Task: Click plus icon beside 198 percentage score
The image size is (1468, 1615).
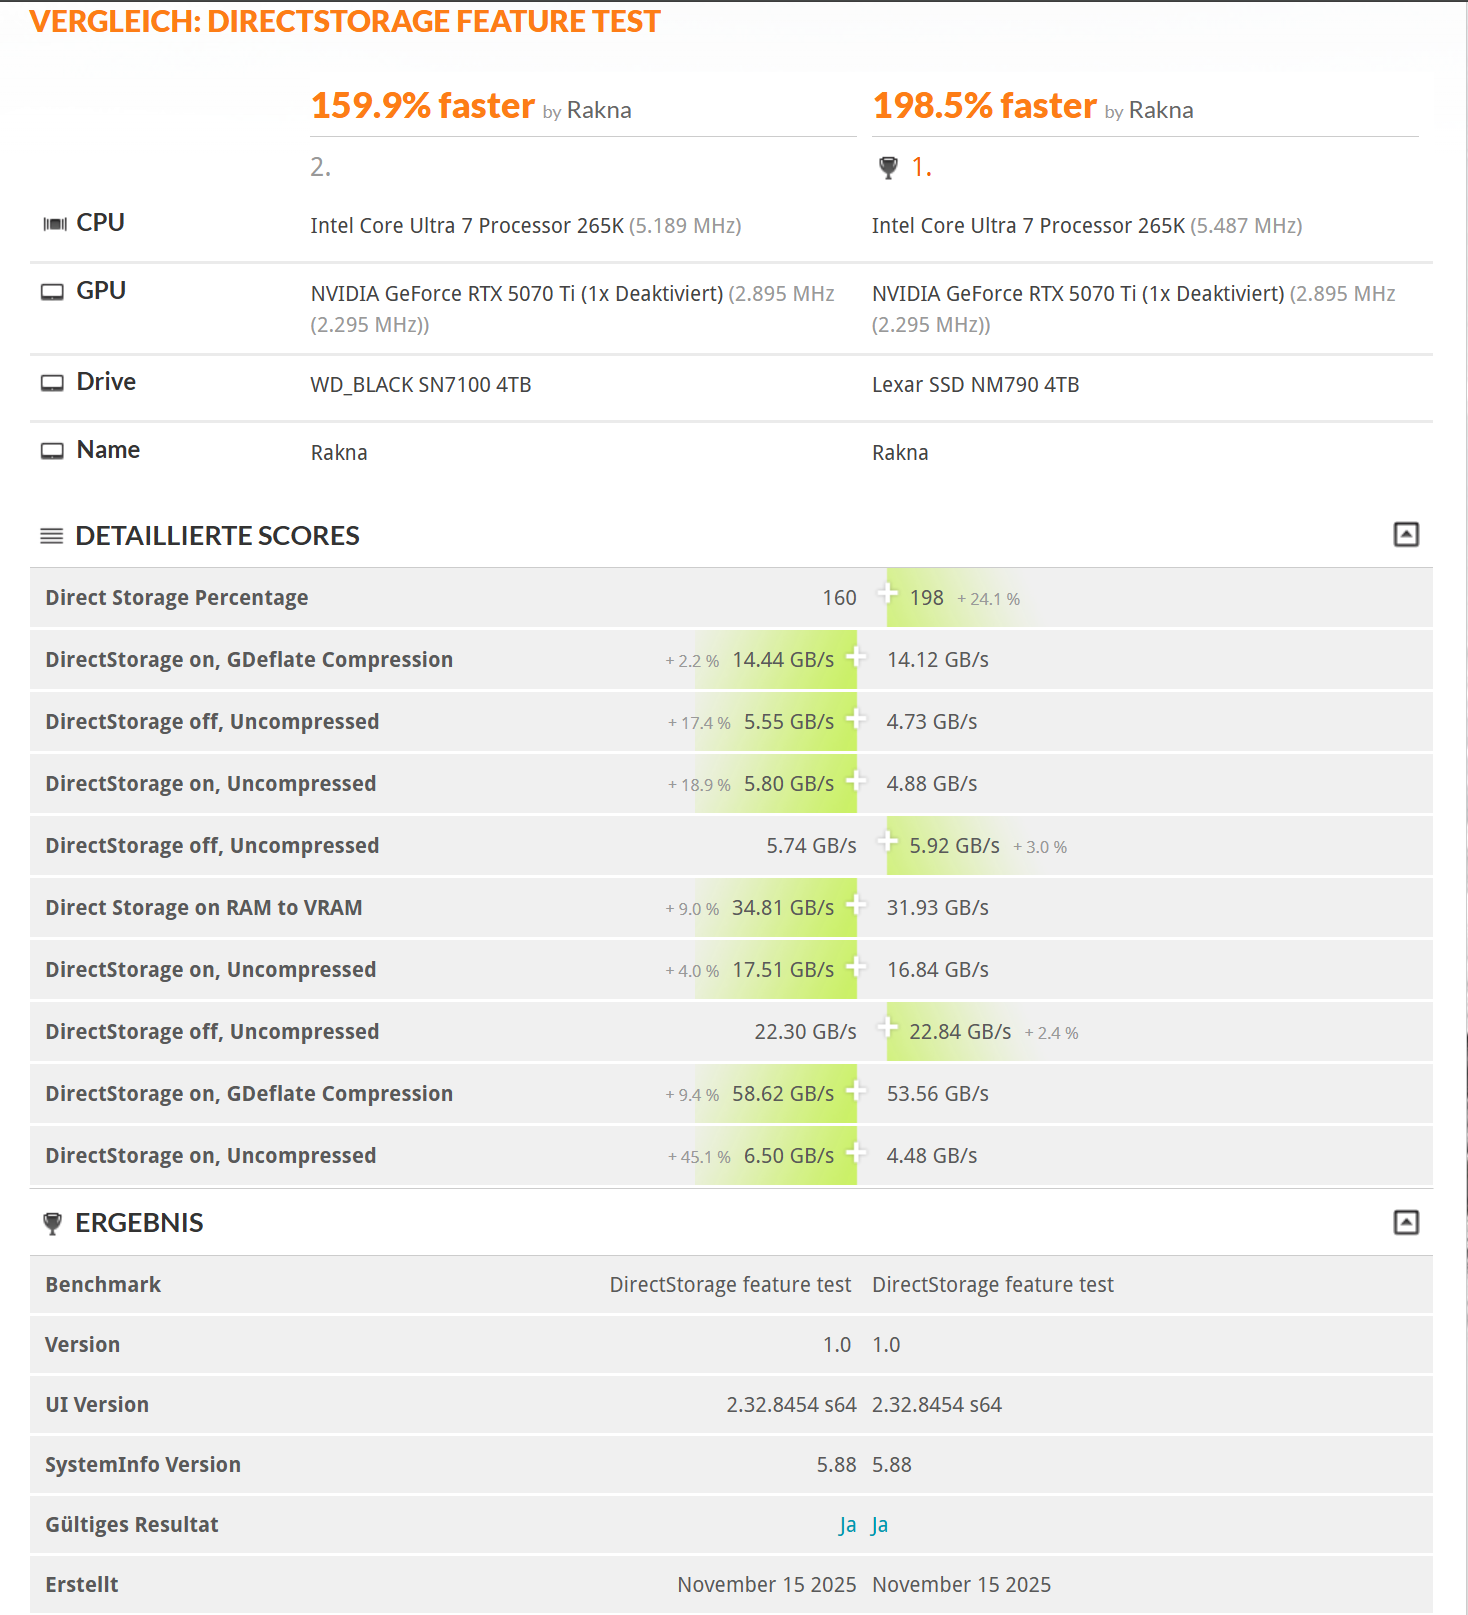Action: pyautogui.click(x=887, y=594)
